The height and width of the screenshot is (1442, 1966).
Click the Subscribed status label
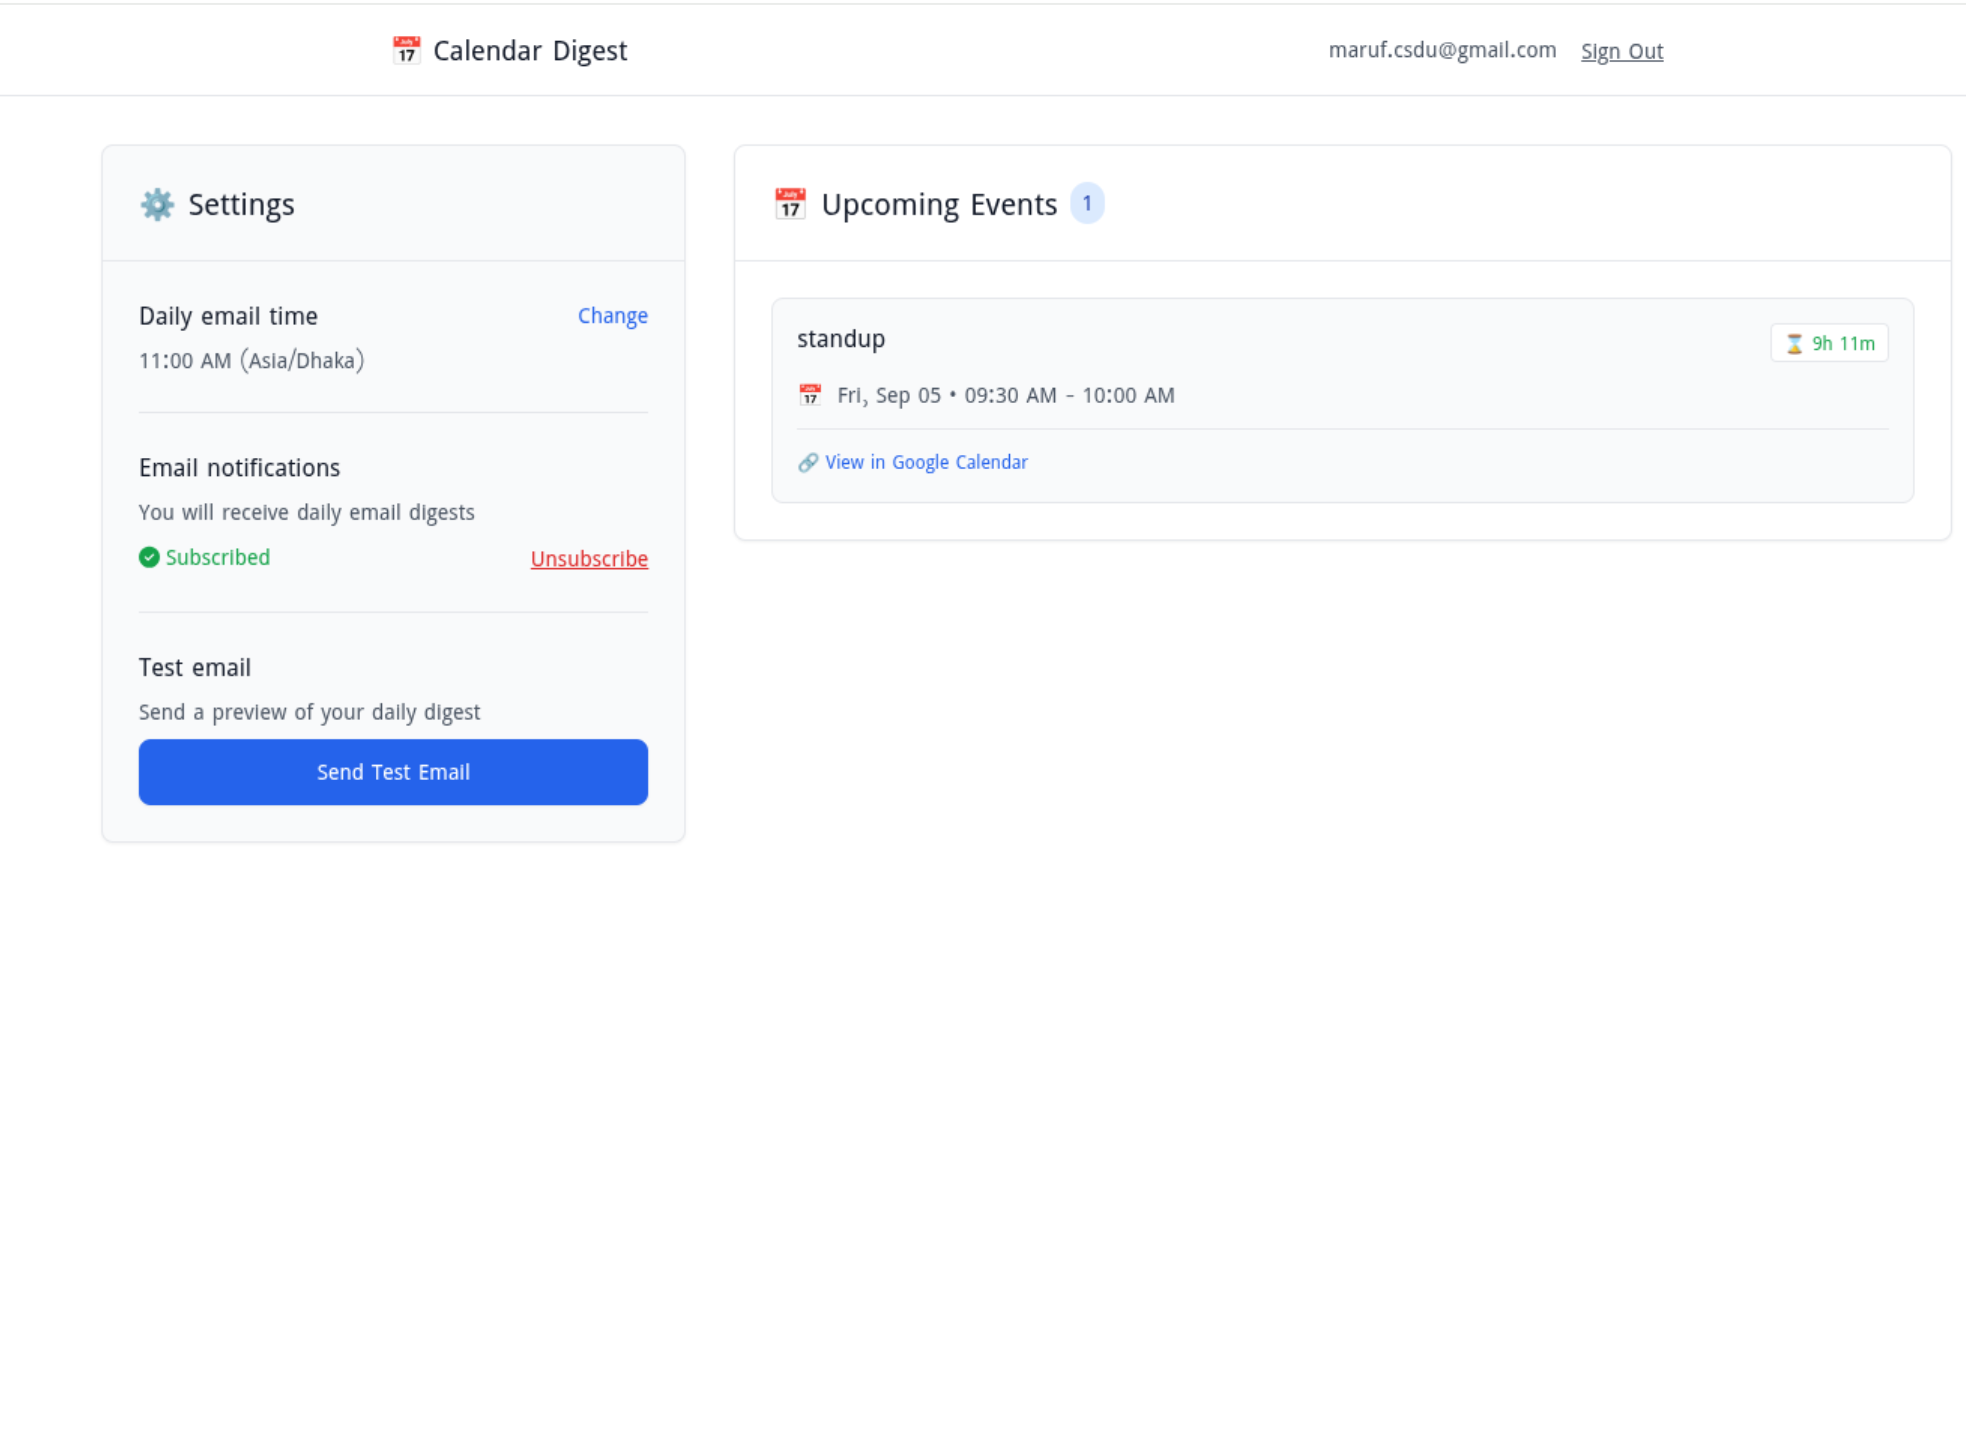click(x=218, y=557)
